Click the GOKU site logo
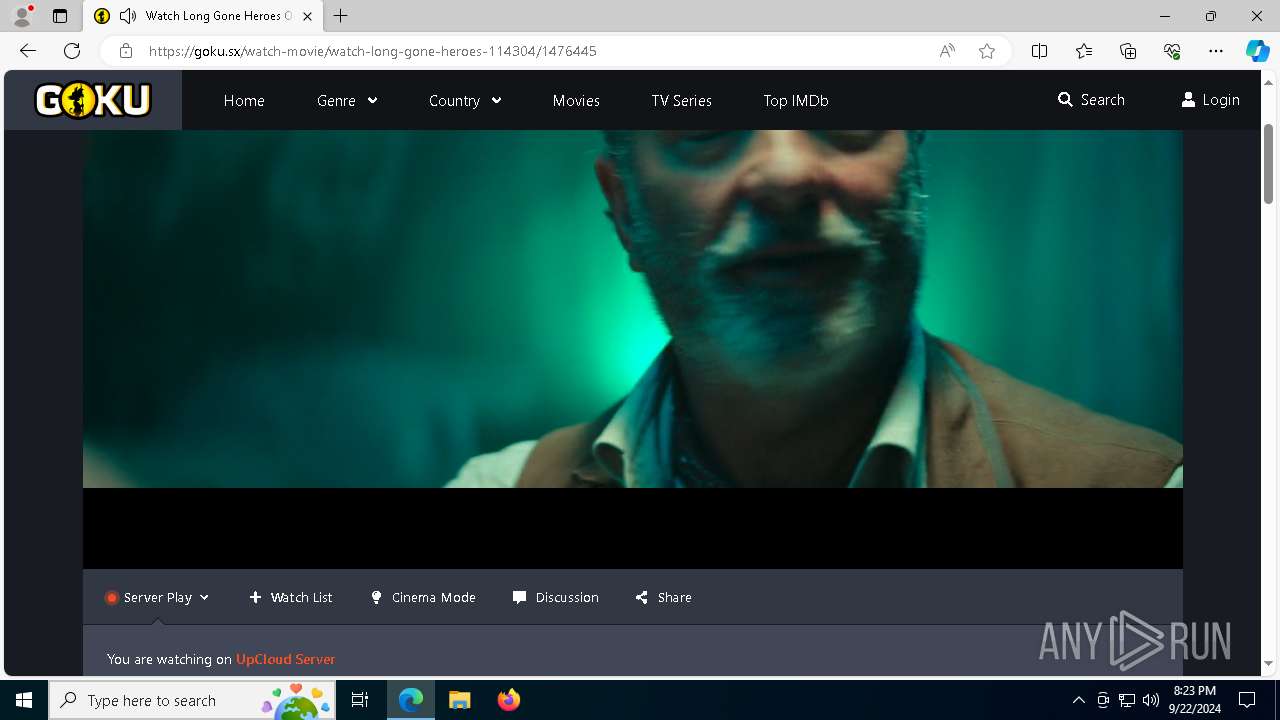Image resolution: width=1280 pixels, height=720 pixels. pos(93,100)
